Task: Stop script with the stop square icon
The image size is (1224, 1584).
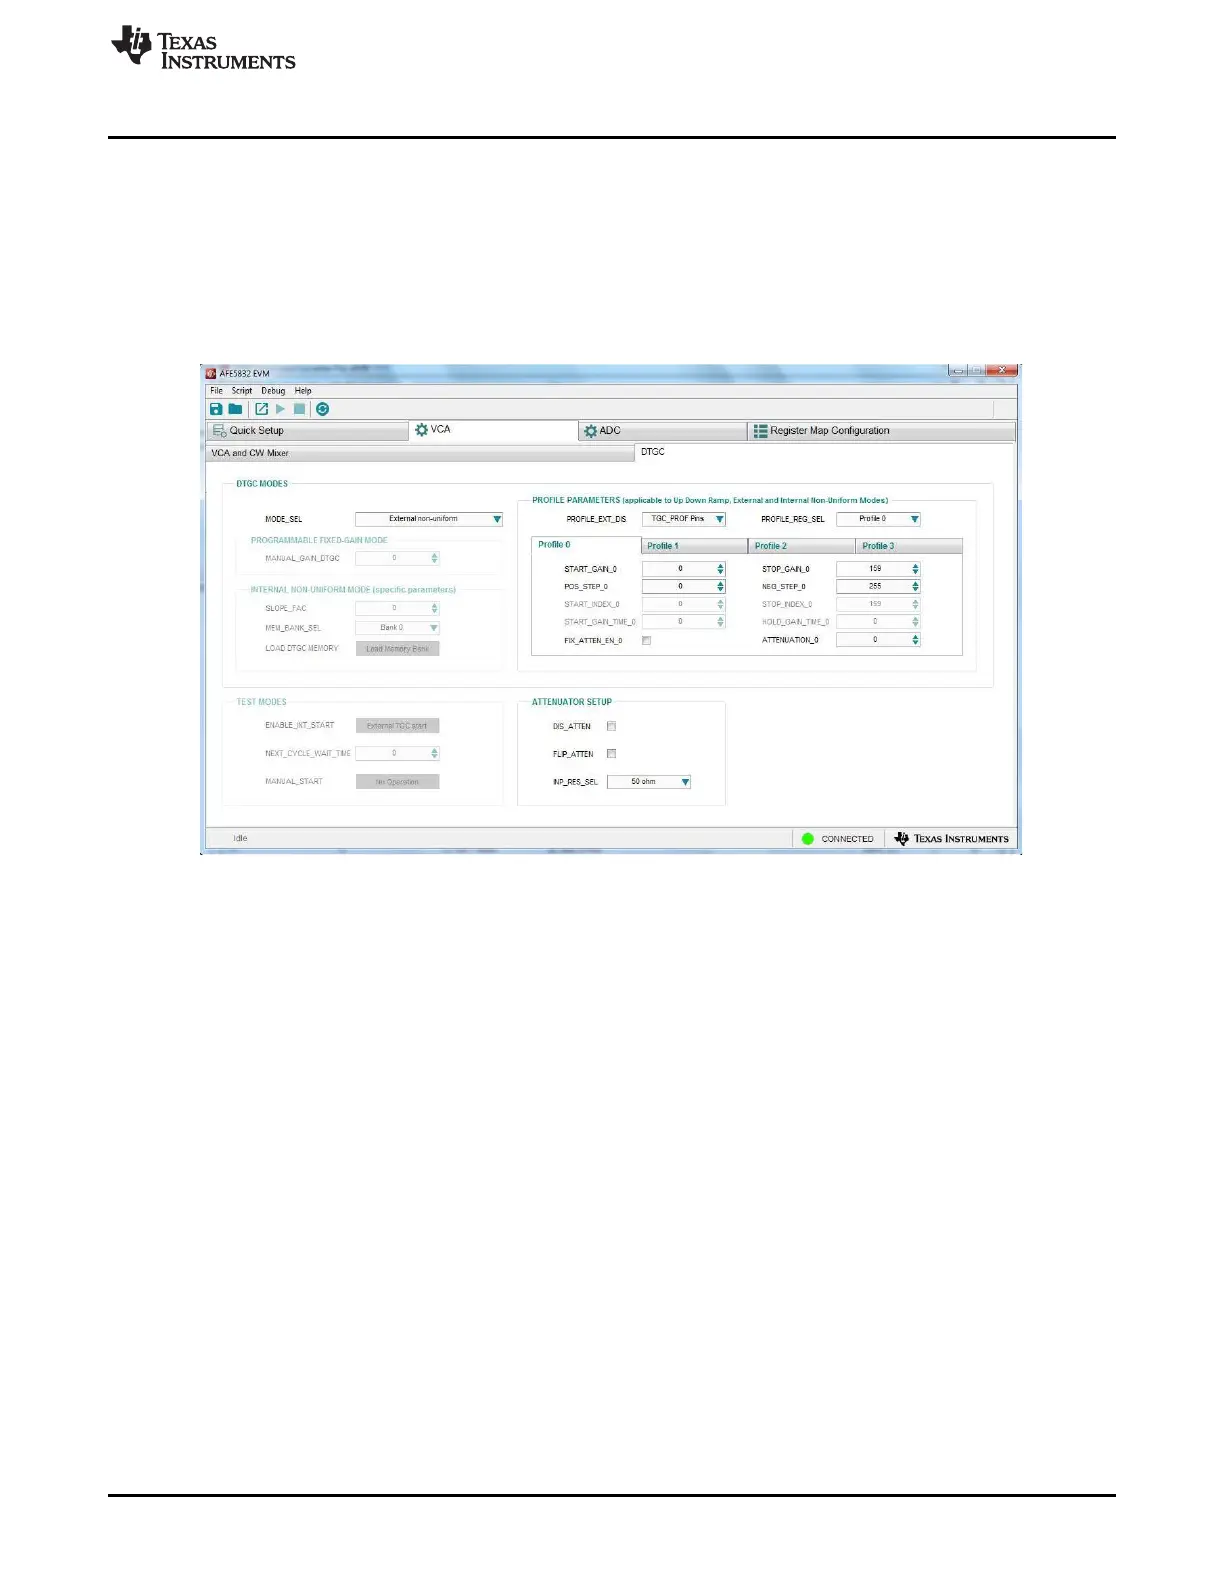Action: (299, 409)
